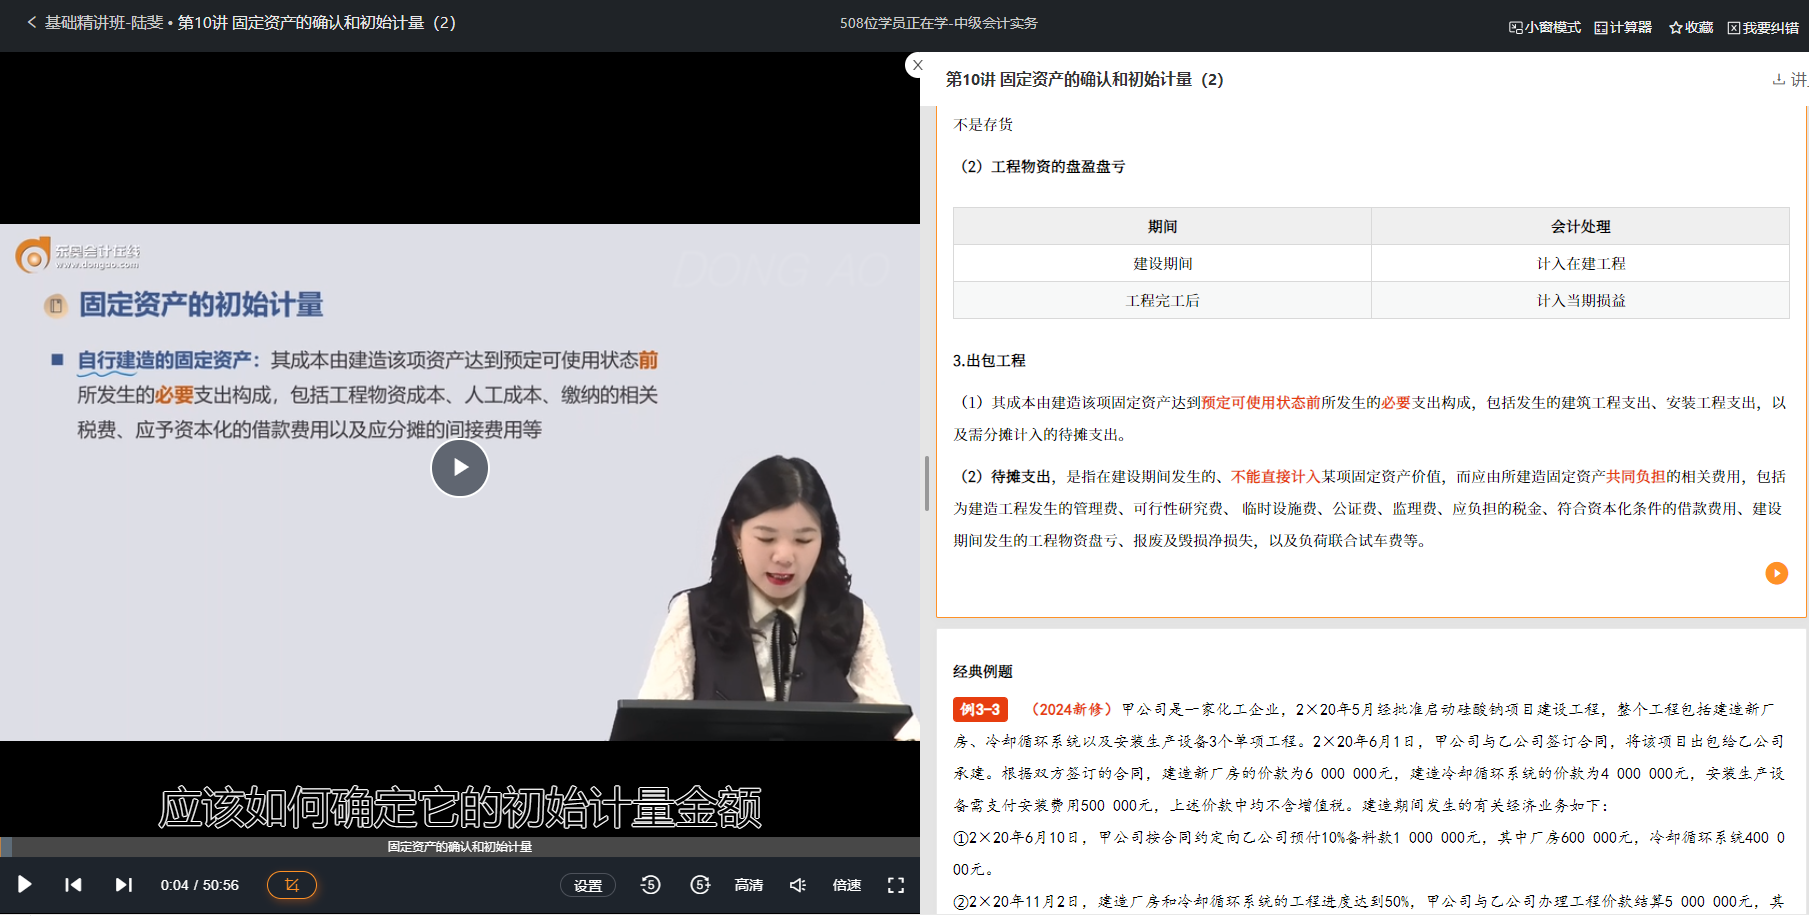Rewind the video 5 seconds
Viewport: 1809px width, 916px height.
click(x=650, y=885)
